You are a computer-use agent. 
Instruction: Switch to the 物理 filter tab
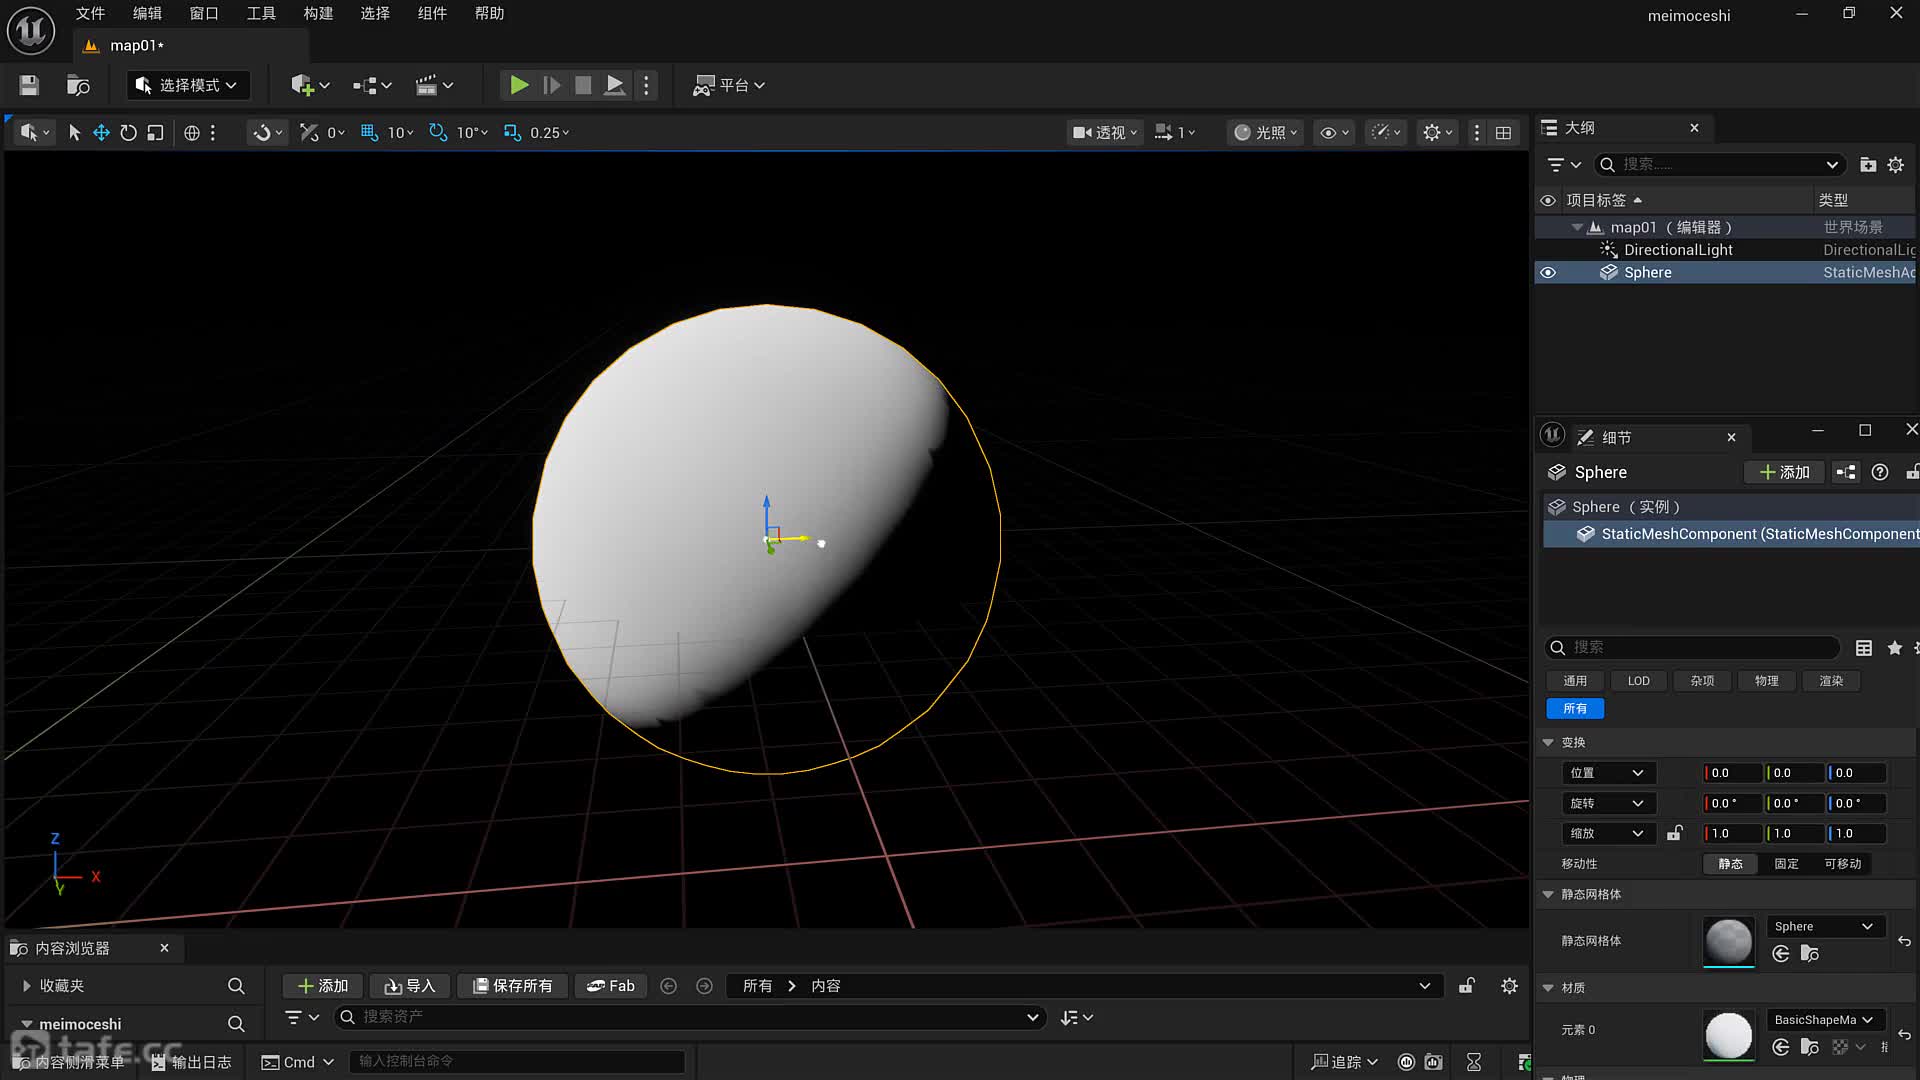click(1766, 680)
